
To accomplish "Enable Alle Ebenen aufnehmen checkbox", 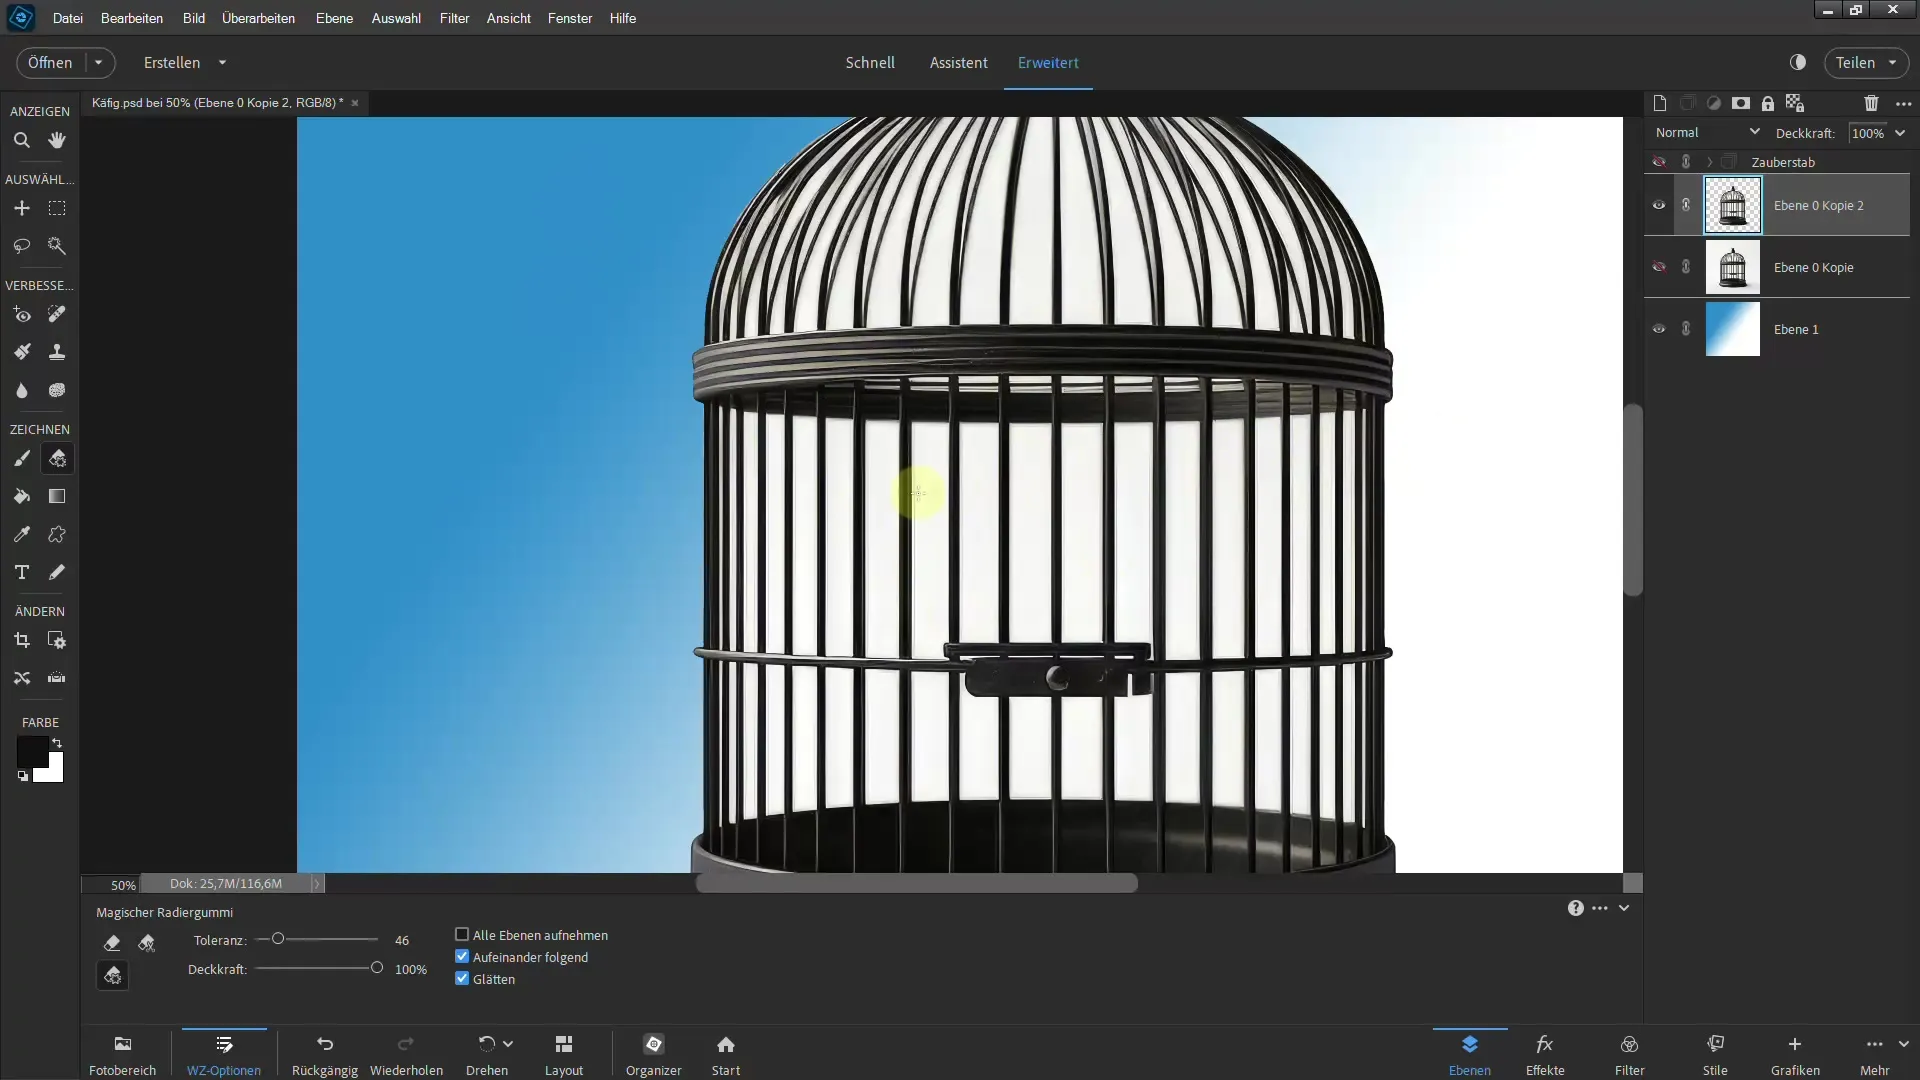I will 462,935.
